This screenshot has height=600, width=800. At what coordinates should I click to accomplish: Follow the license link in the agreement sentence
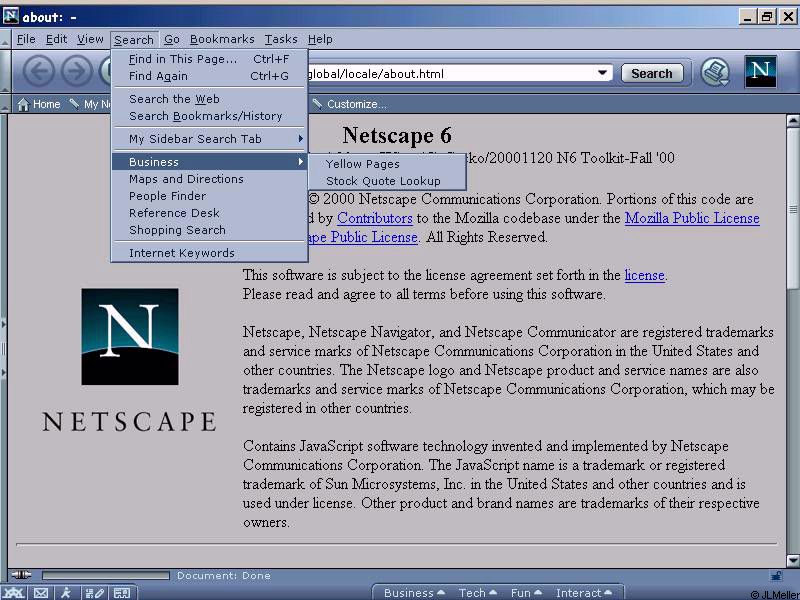(644, 276)
